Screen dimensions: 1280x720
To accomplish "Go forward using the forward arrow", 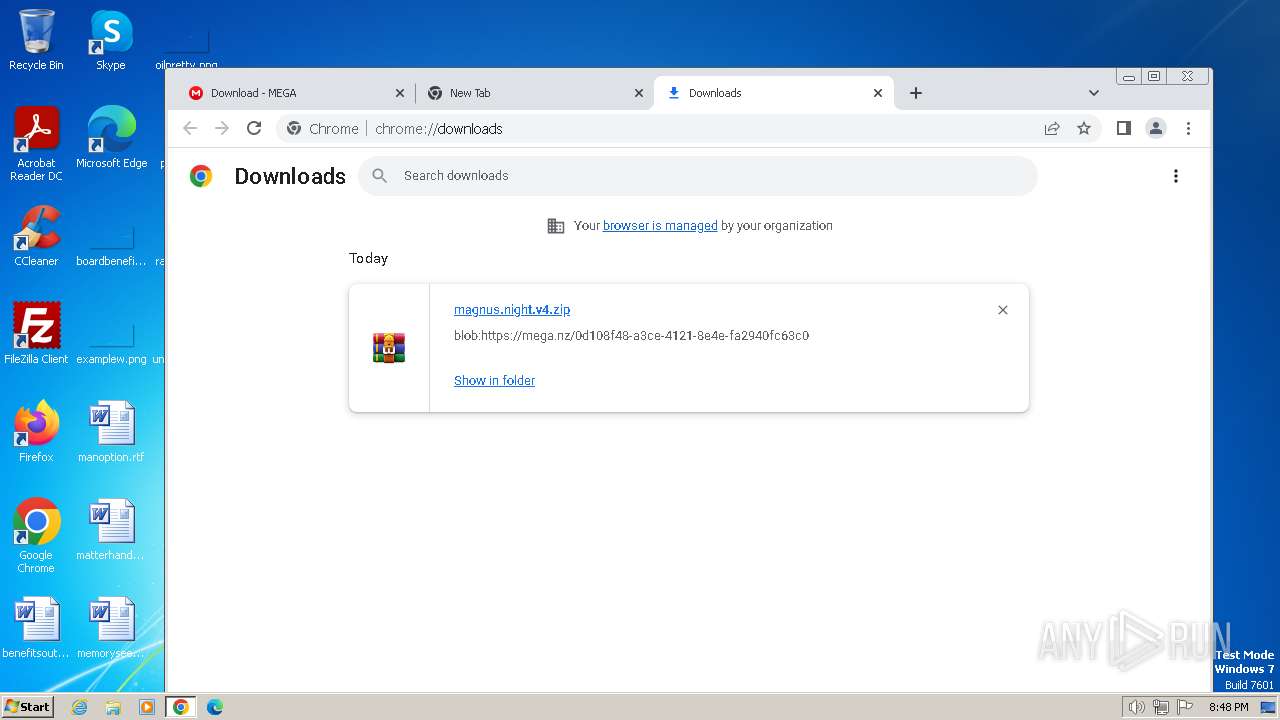I will pos(222,128).
